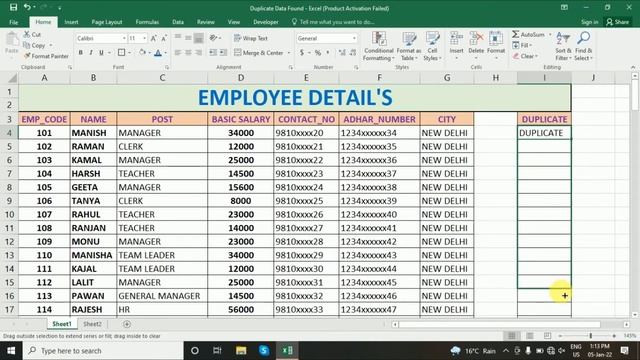
Task: Toggle Wrap Text
Action: click(251, 38)
